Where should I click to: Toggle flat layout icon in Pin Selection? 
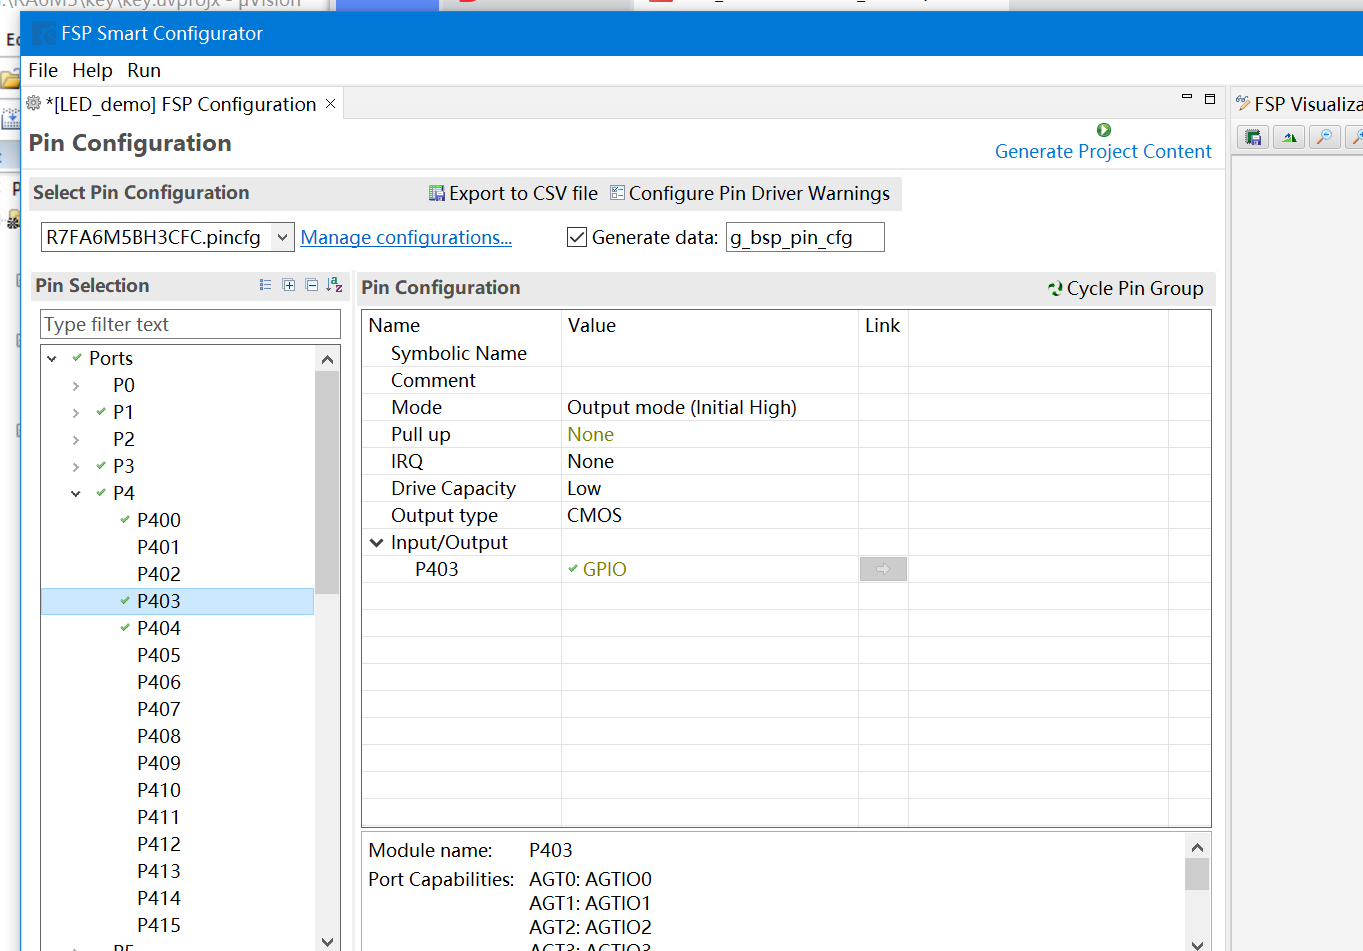tap(265, 285)
